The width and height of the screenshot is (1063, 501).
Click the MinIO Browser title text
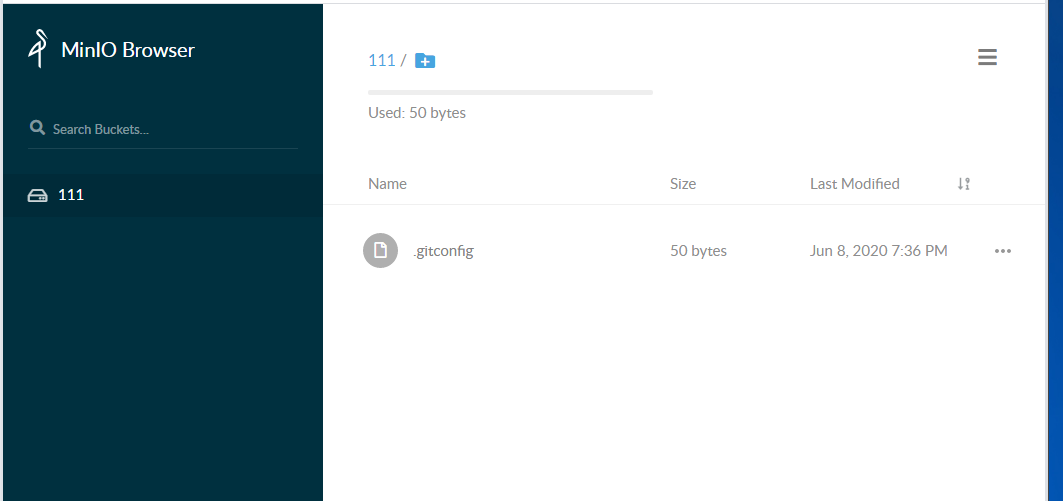[x=128, y=50]
